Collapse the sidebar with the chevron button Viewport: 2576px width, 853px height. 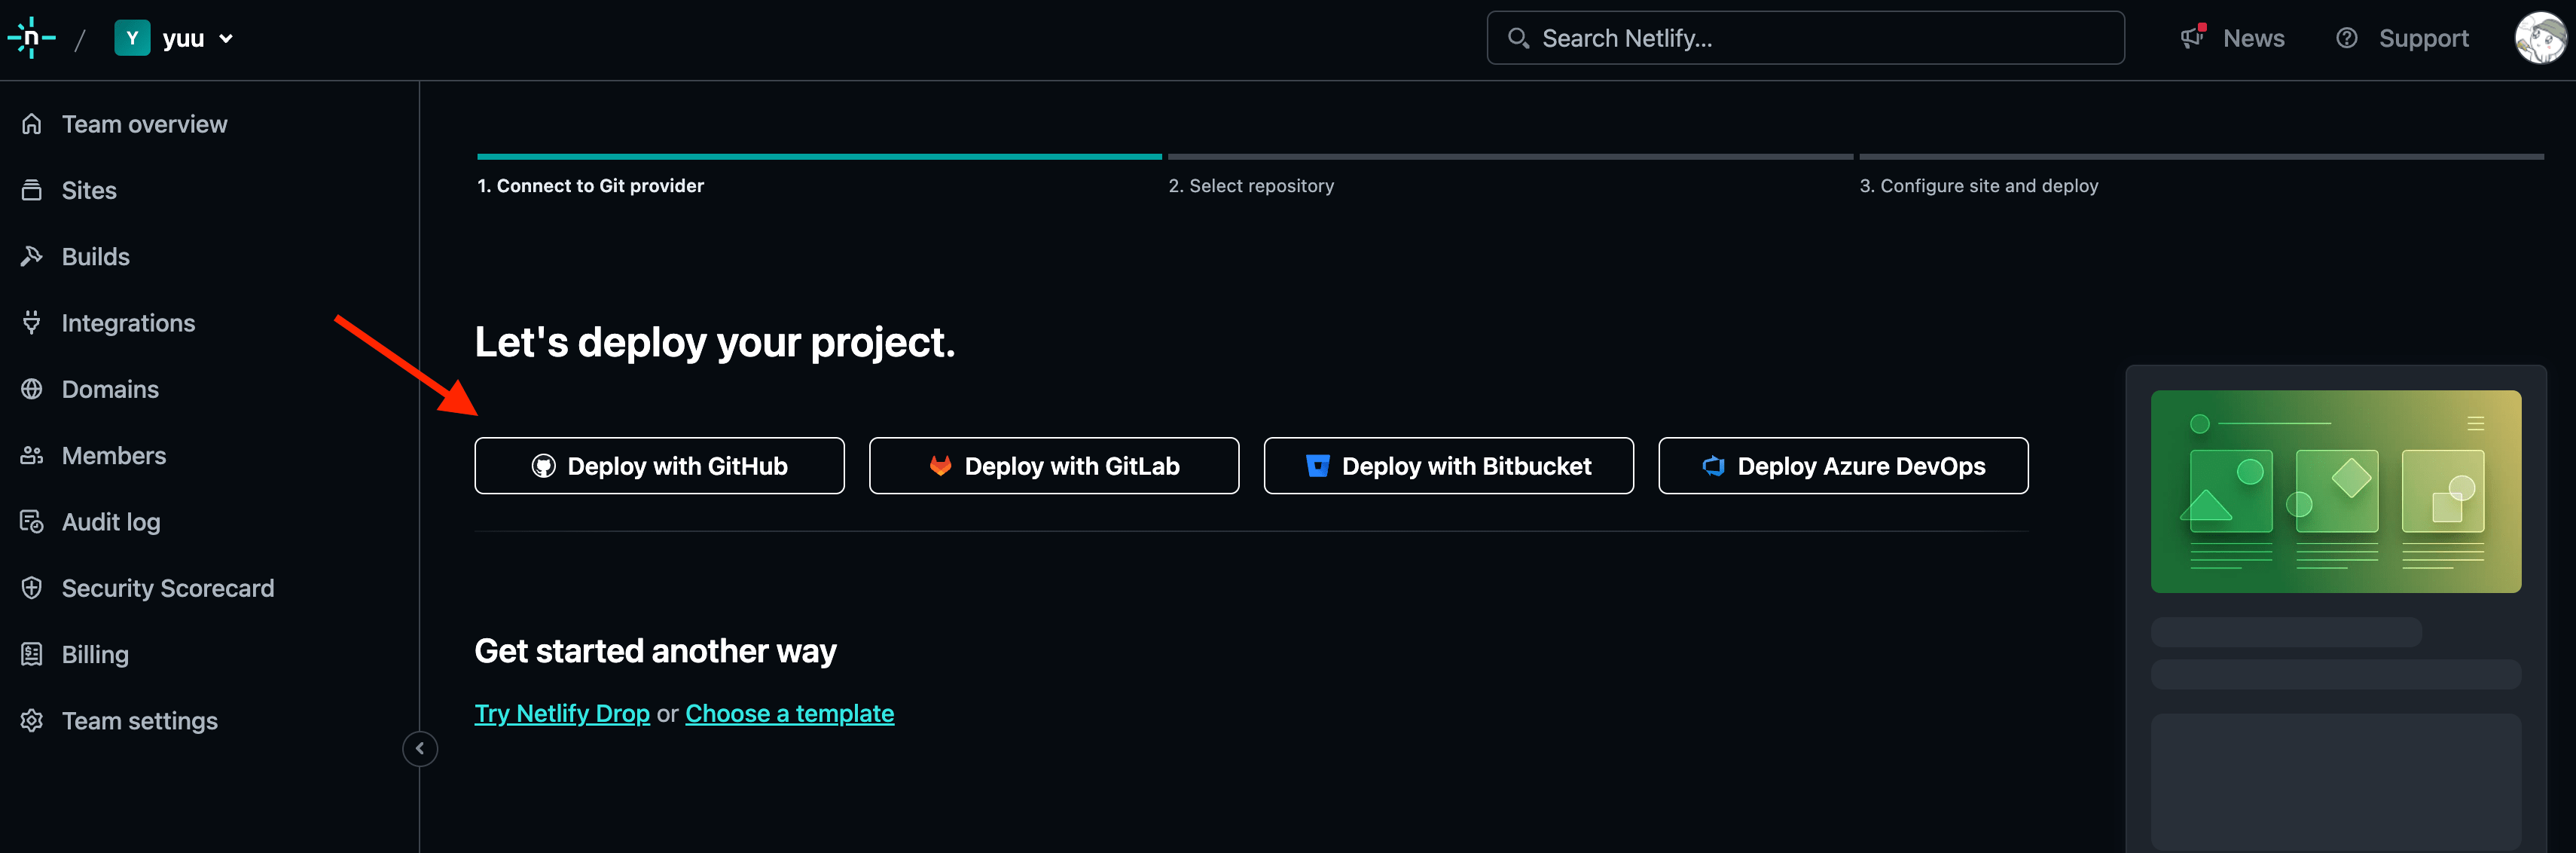tap(420, 748)
